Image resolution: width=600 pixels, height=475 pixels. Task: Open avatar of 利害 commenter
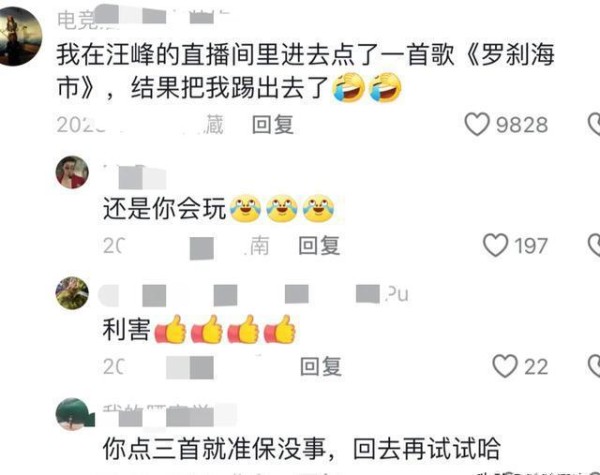72,293
